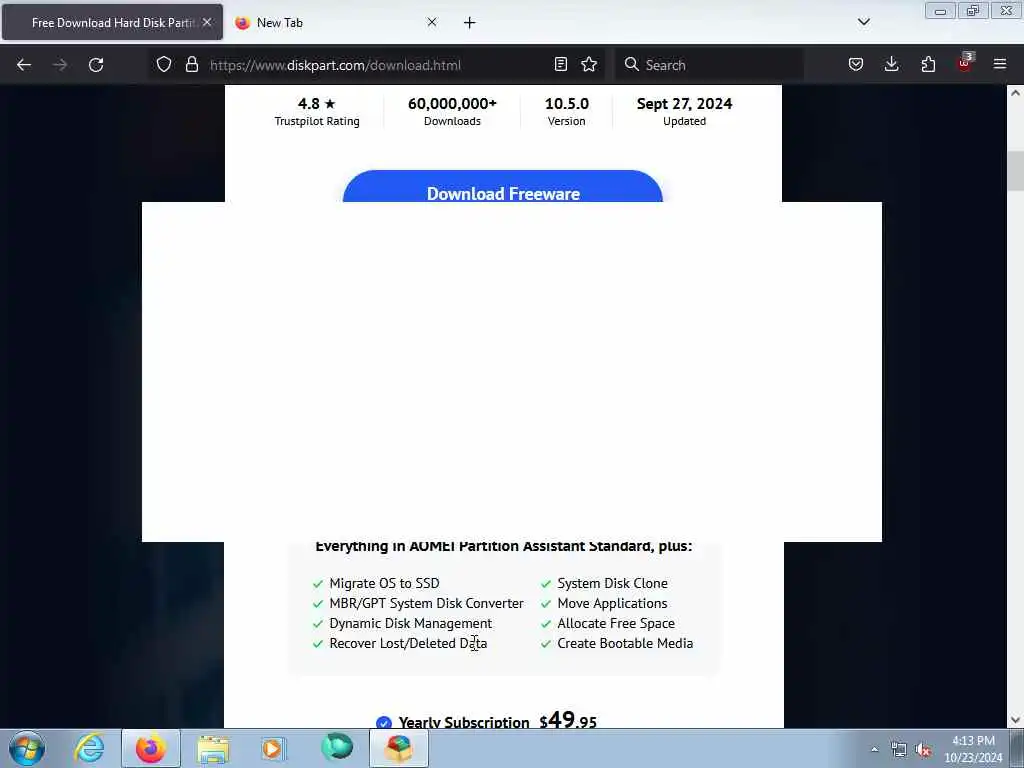Click the Dynamic Disk Management feature
The height and width of the screenshot is (768, 1024).
pos(411,624)
